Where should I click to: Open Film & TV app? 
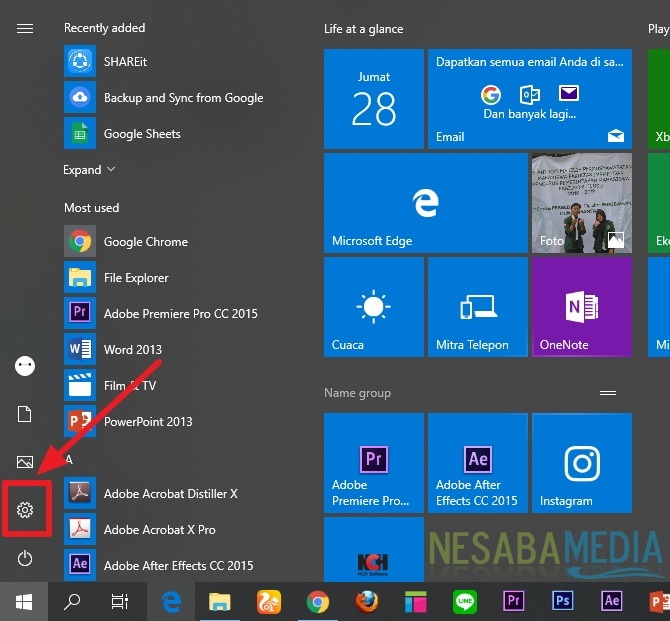point(171,386)
